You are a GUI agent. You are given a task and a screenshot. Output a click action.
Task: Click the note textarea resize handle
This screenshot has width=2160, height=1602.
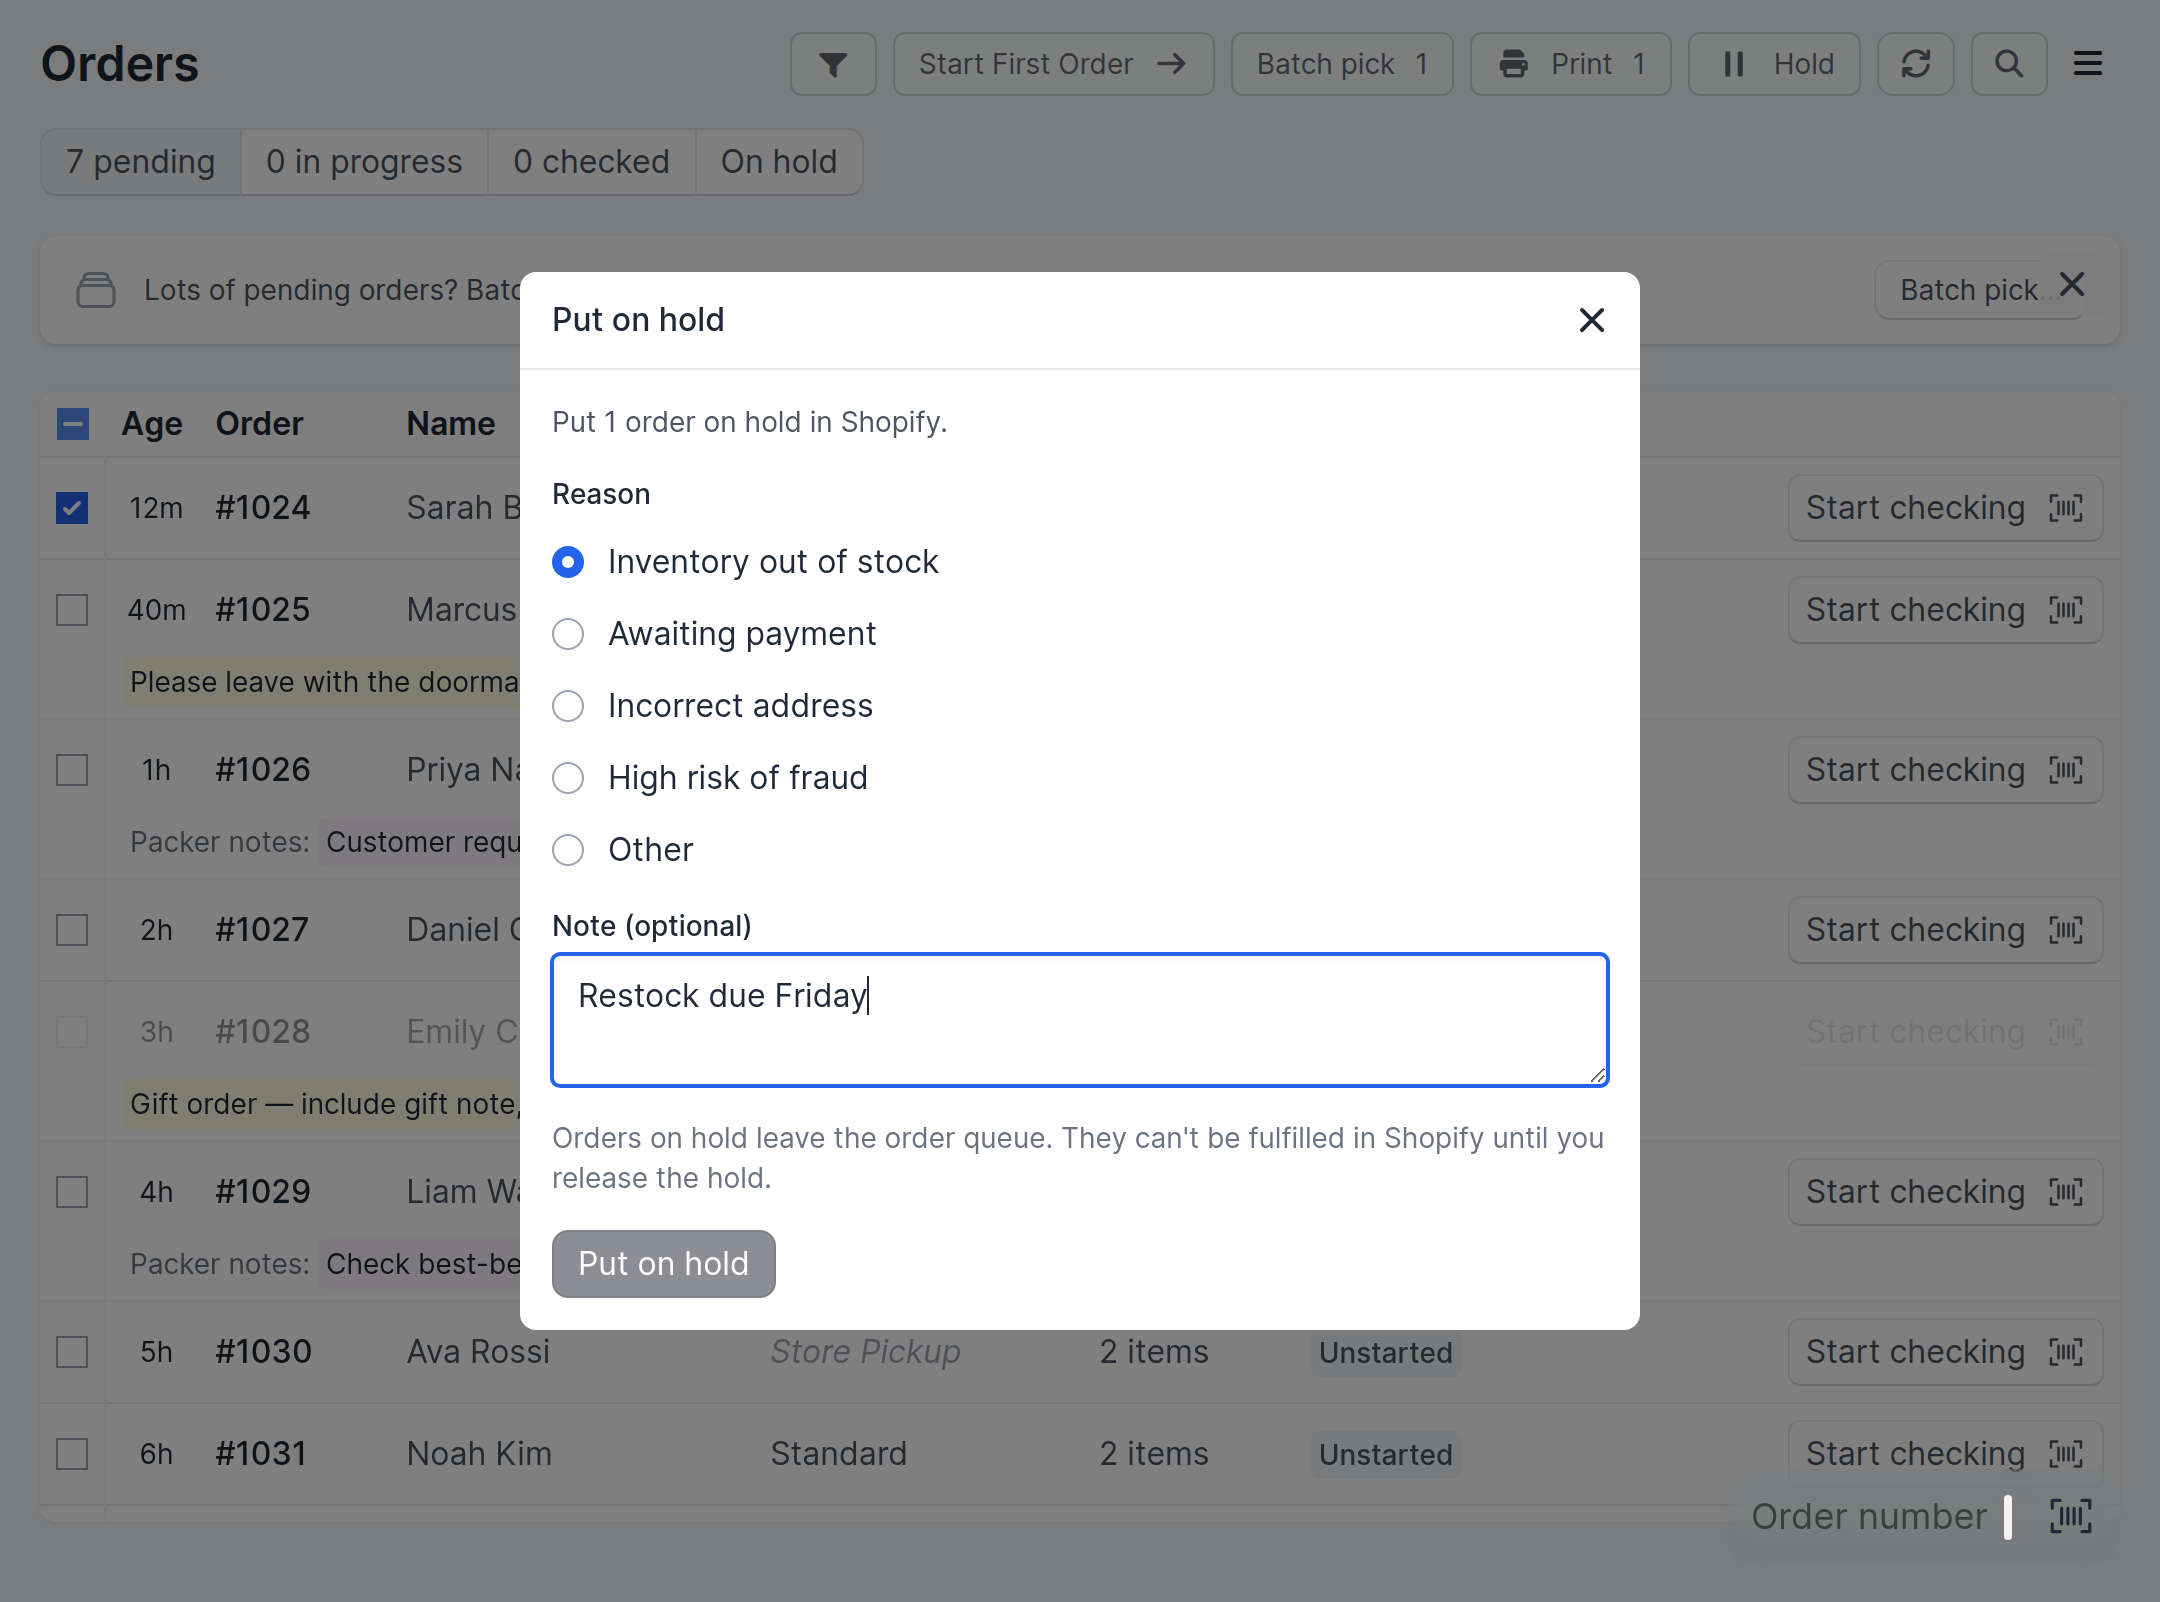pyautogui.click(x=1597, y=1075)
